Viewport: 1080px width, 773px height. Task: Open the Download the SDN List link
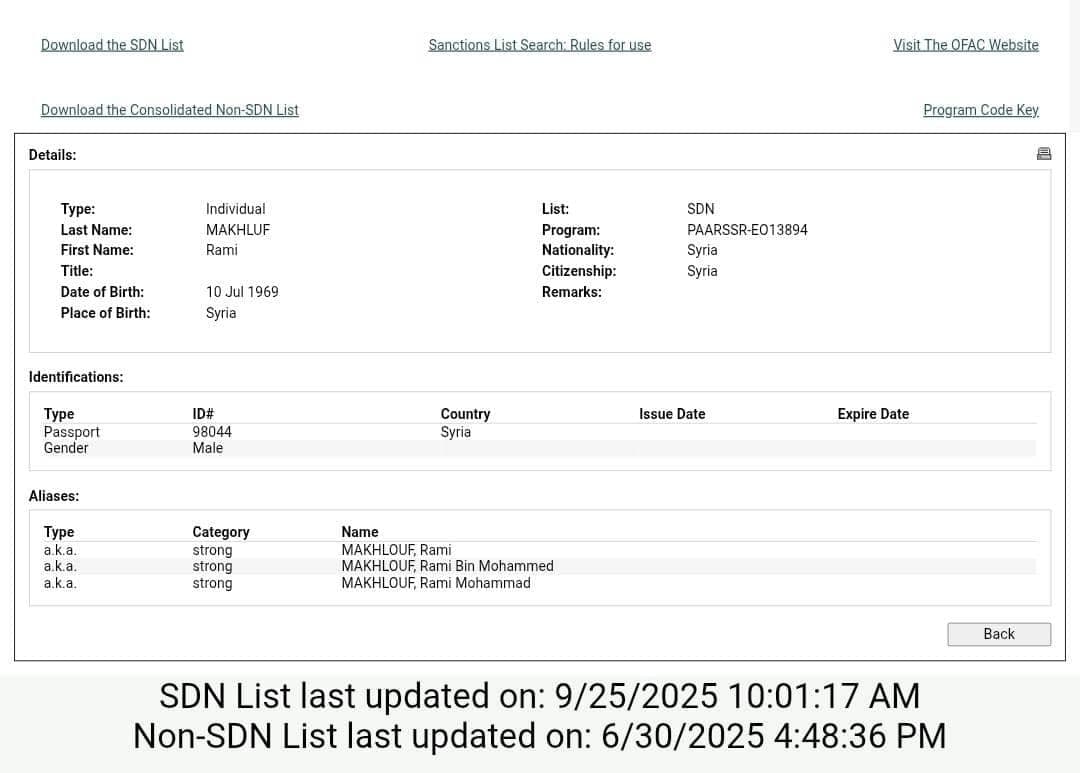(112, 45)
